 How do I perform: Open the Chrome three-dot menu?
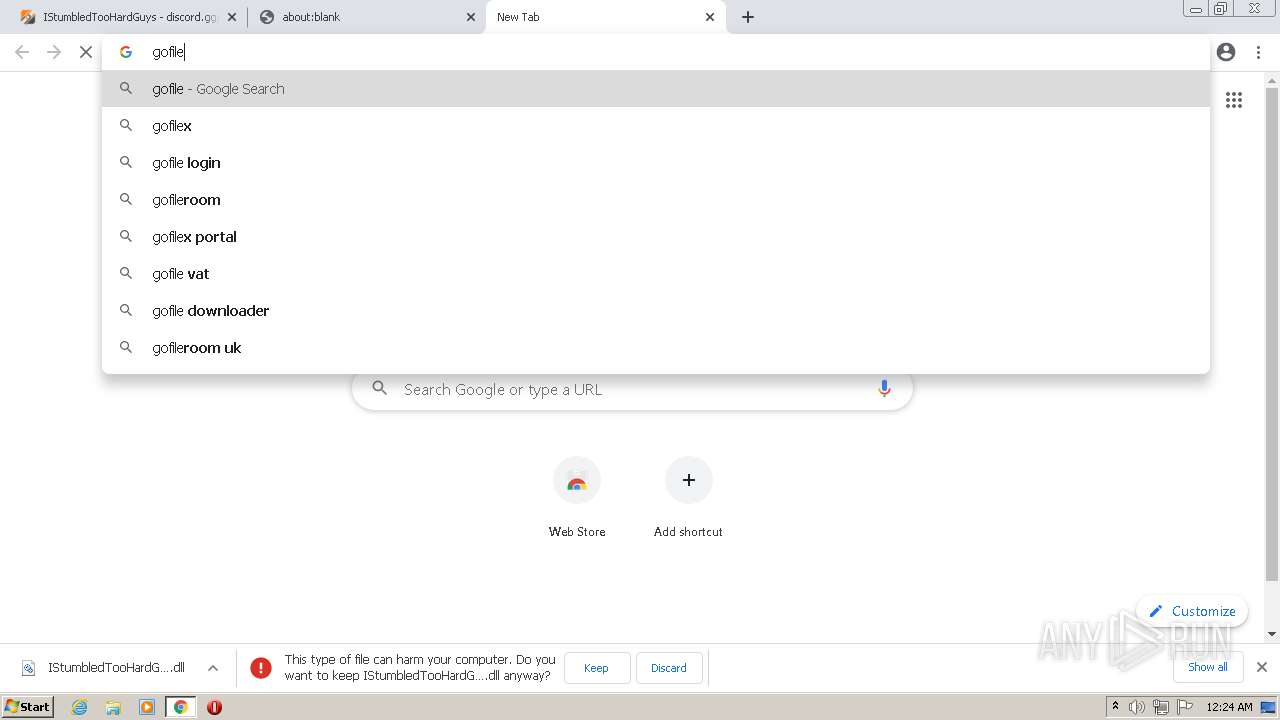pyautogui.click(x=1258, y=52)
